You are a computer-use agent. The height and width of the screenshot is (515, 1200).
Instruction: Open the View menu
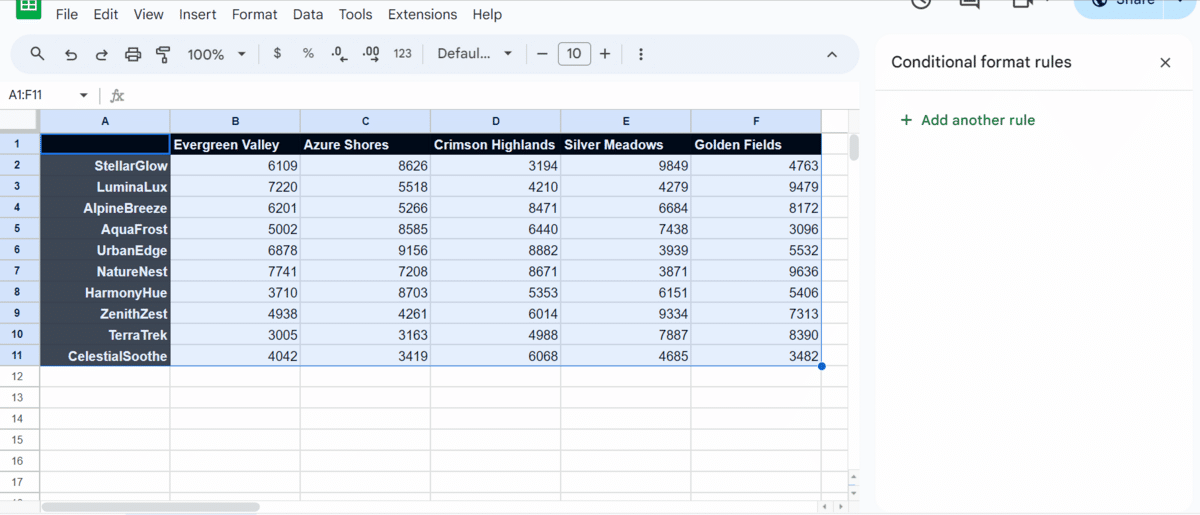point(148,15)
